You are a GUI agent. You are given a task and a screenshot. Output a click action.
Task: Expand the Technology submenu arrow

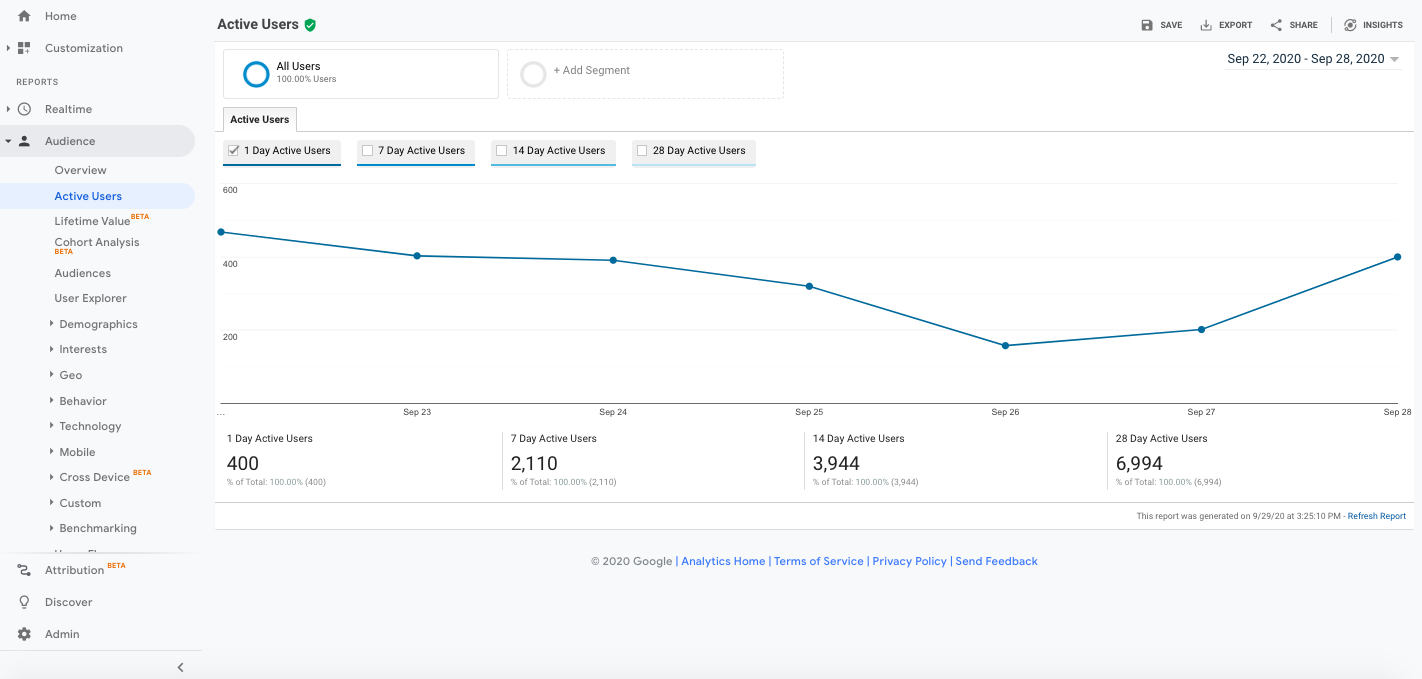[51, 426]
